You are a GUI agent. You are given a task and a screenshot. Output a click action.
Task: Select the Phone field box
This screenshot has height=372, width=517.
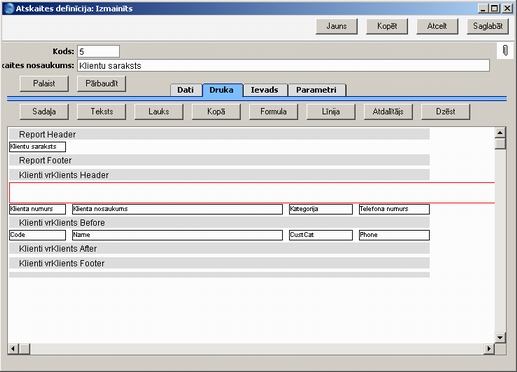pyautogui.click(x=394, y=235)
